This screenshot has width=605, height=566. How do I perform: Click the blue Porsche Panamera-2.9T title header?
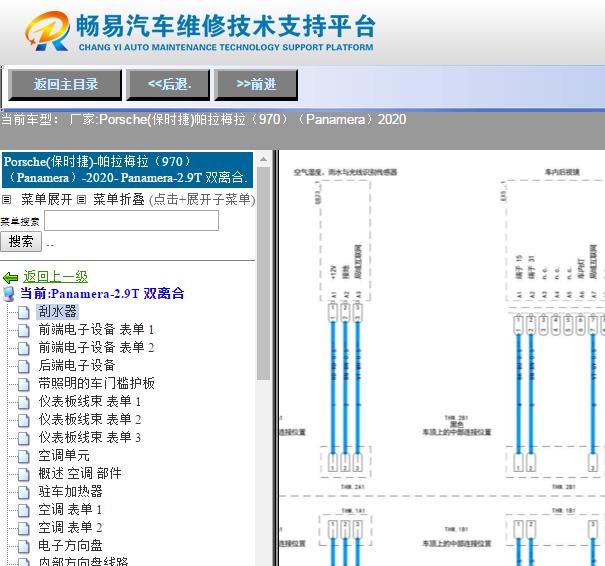[x=127, y=170]
